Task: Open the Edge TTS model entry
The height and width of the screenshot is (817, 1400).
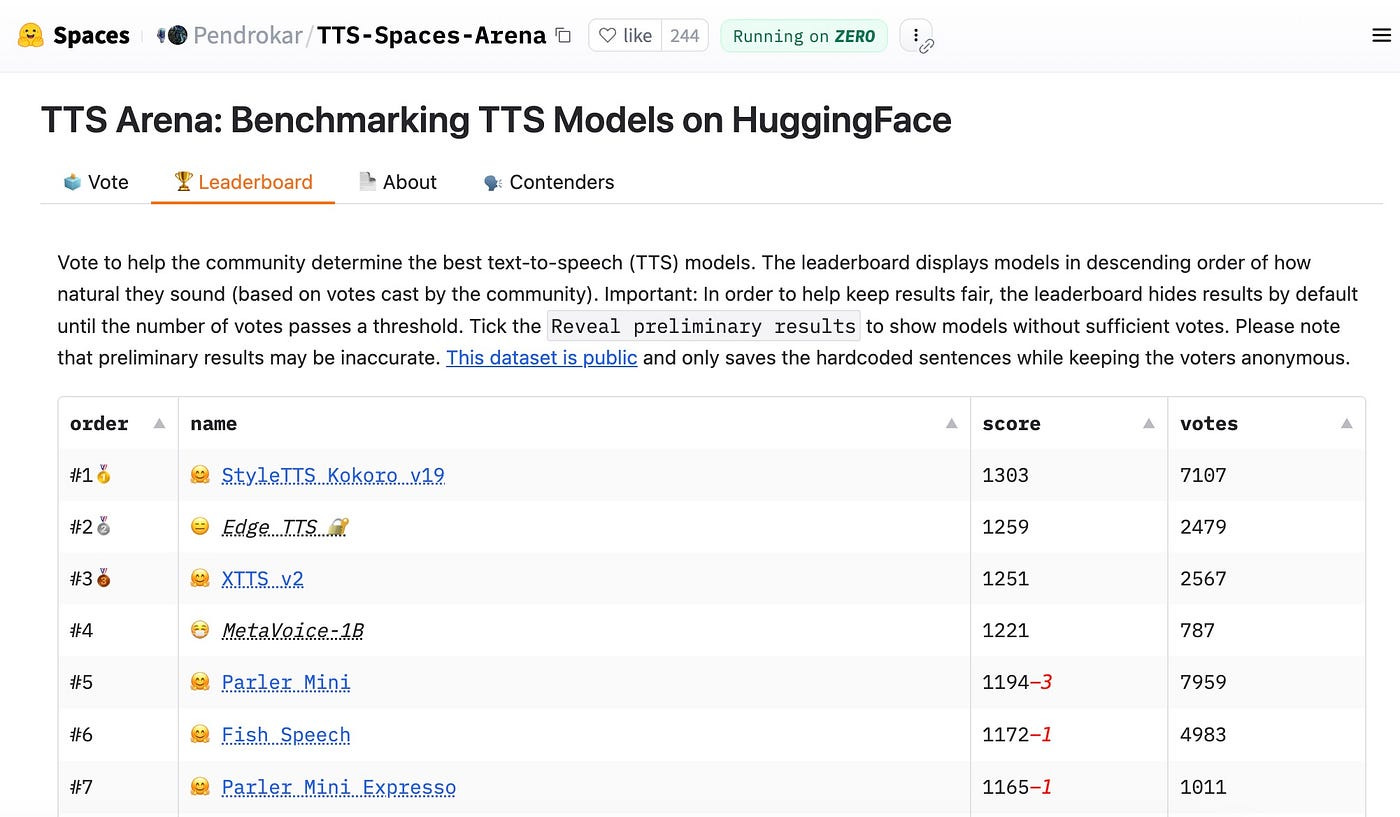Action: [284, 527]
